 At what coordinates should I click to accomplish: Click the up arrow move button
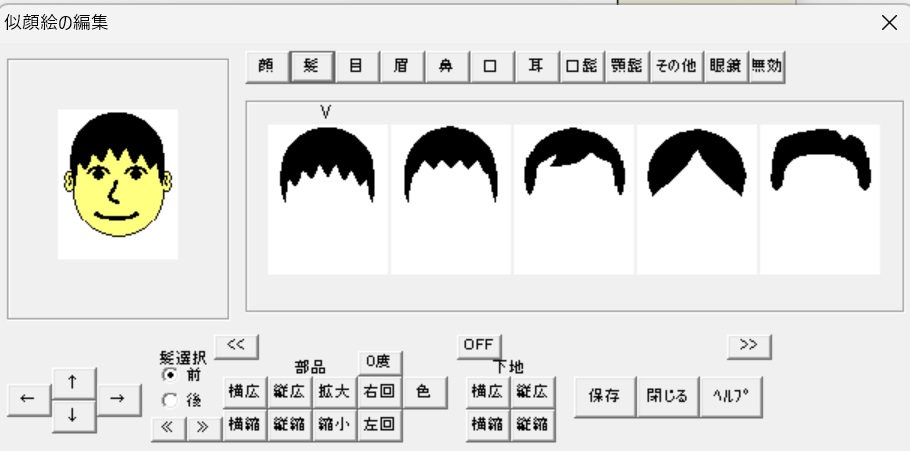coord(73,381)
